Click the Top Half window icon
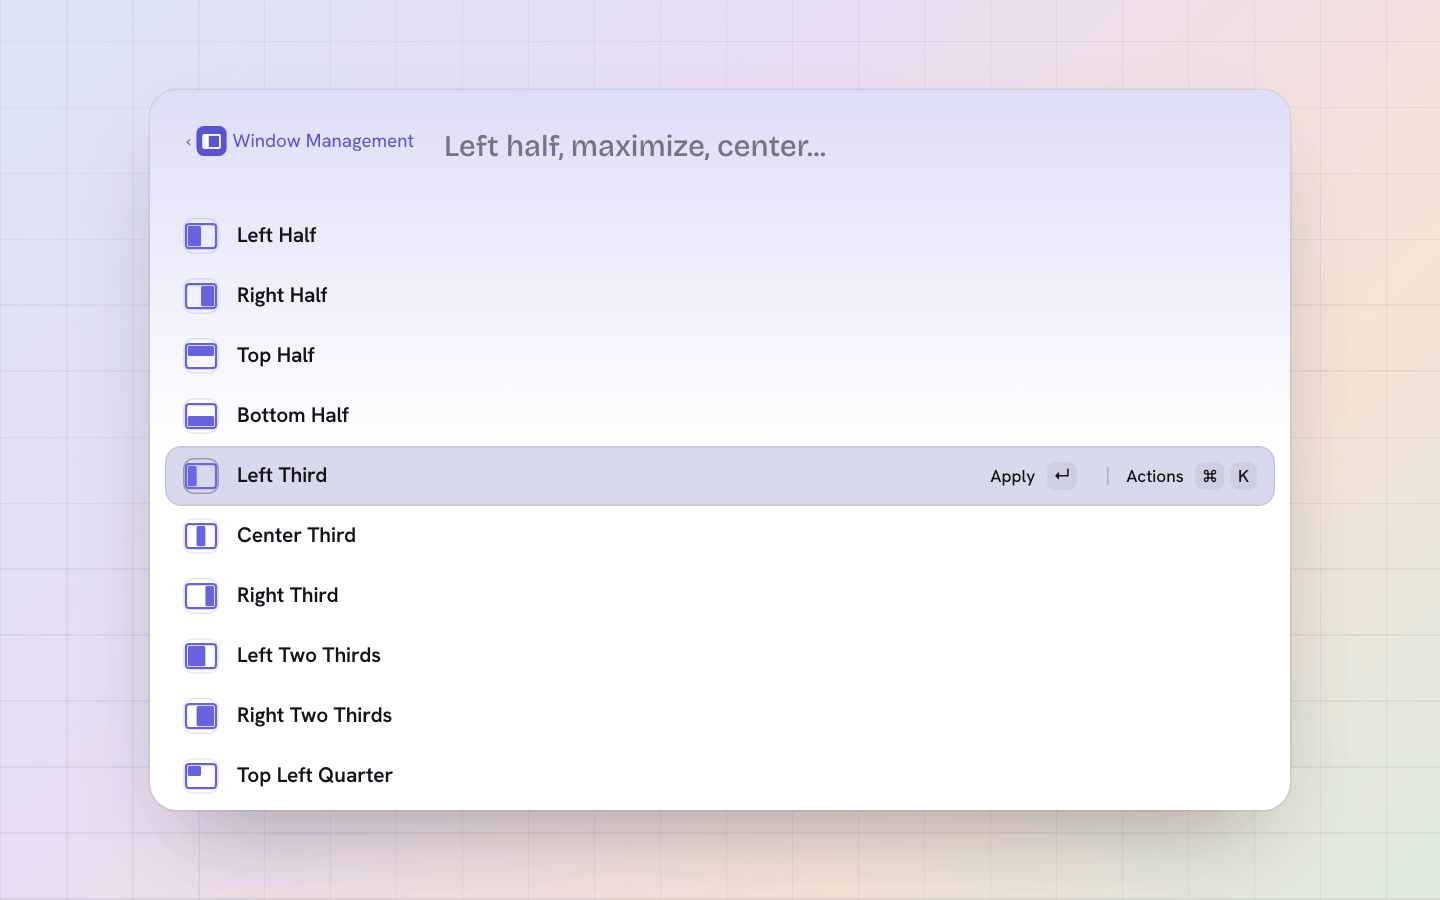The image size is (1440, 900). pyautogui.click(x=201, y=356)
